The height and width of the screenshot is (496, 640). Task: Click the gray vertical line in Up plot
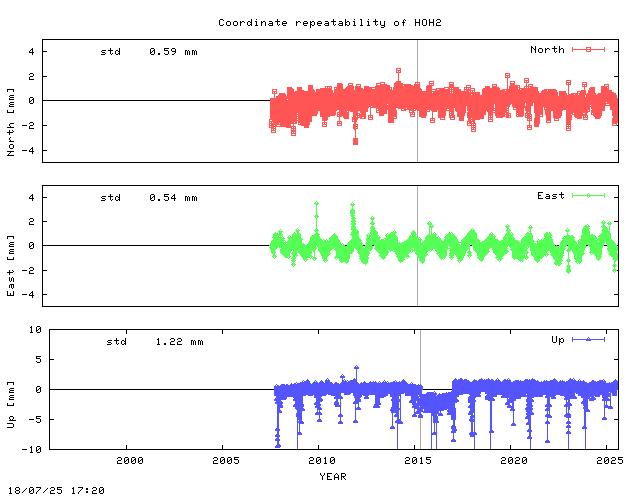(x=420, y=390)
